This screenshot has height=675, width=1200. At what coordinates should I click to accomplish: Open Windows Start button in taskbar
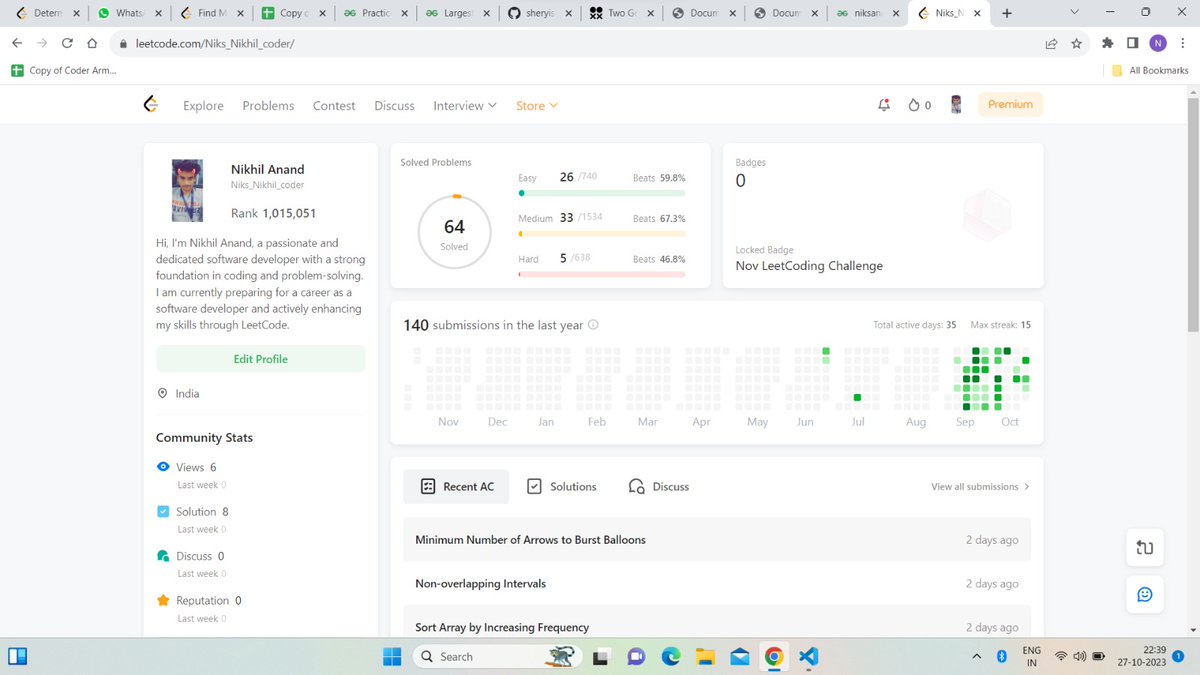(392, 656)
